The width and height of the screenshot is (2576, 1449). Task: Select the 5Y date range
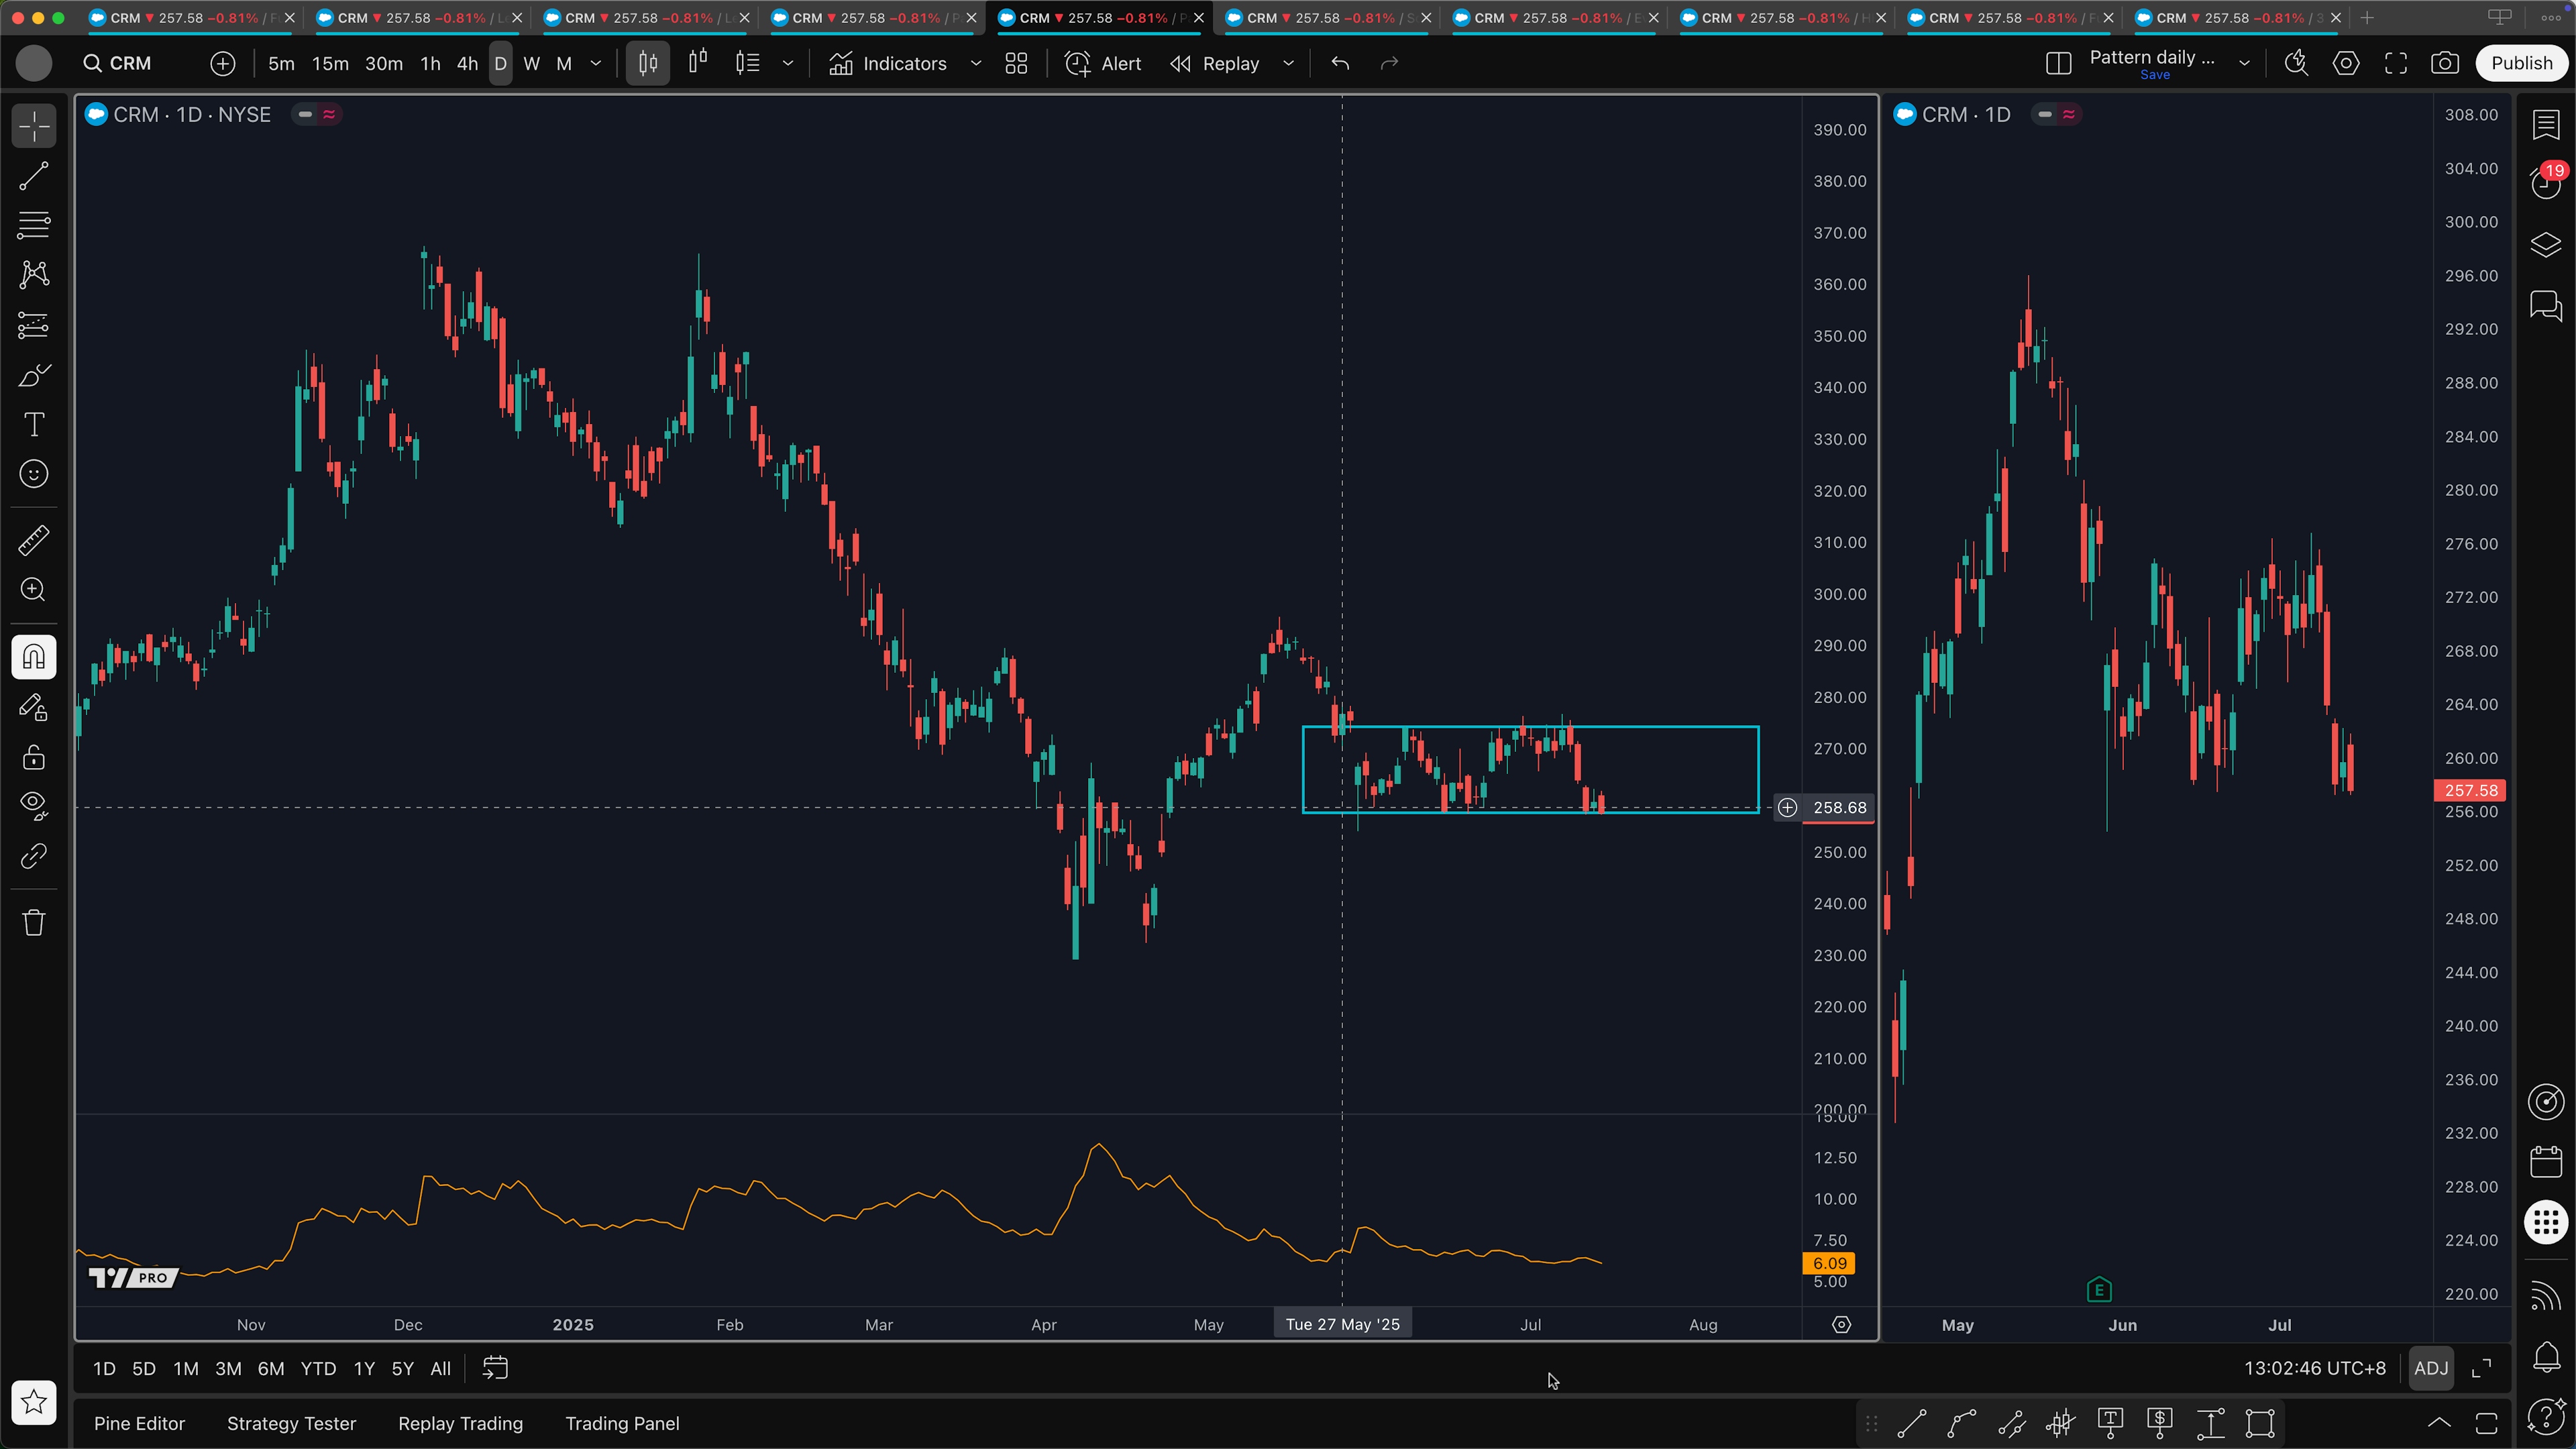[402, 1368]
